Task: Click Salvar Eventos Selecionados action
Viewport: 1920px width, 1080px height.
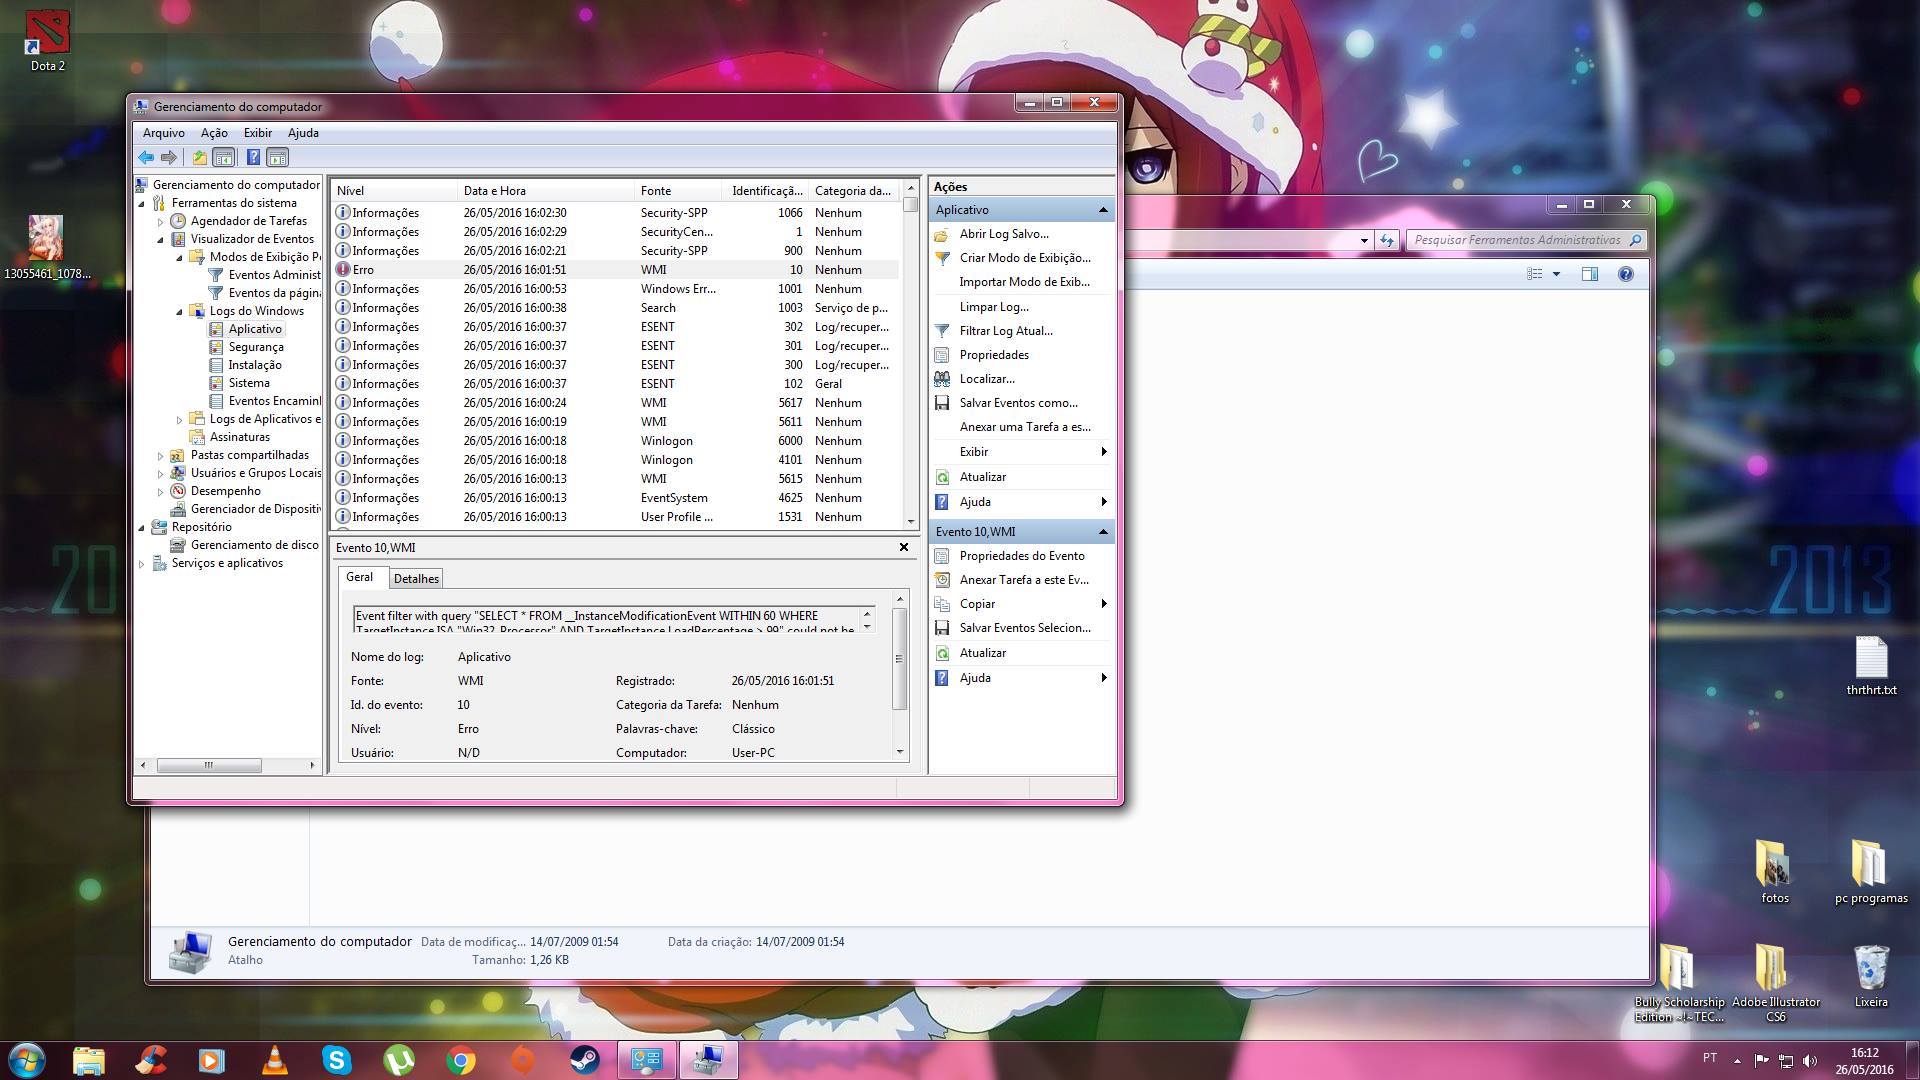Action: [1025, 628]
